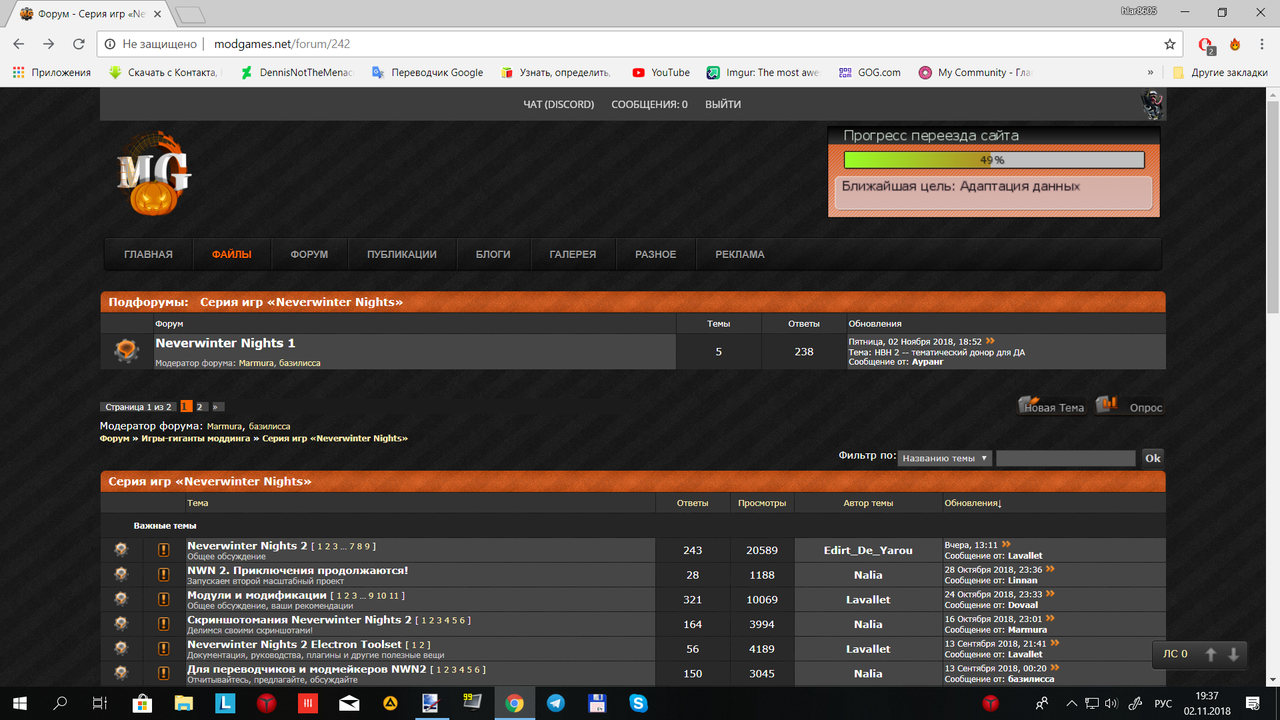1280x720 pixels.
Task: Open the site info icon beside Не защищено
Action: 110,44
